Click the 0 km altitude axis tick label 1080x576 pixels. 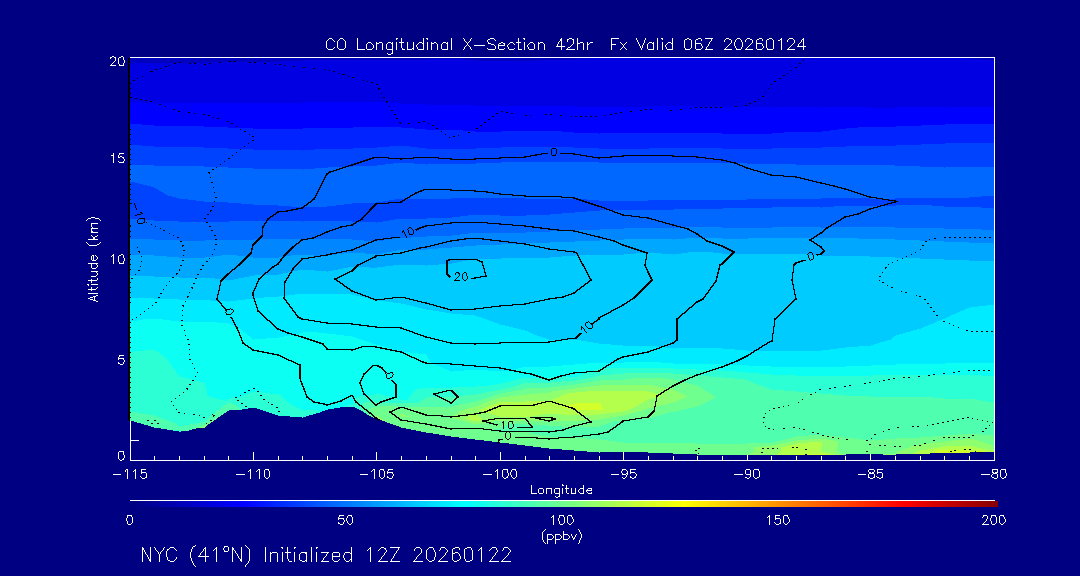[121, 456]
